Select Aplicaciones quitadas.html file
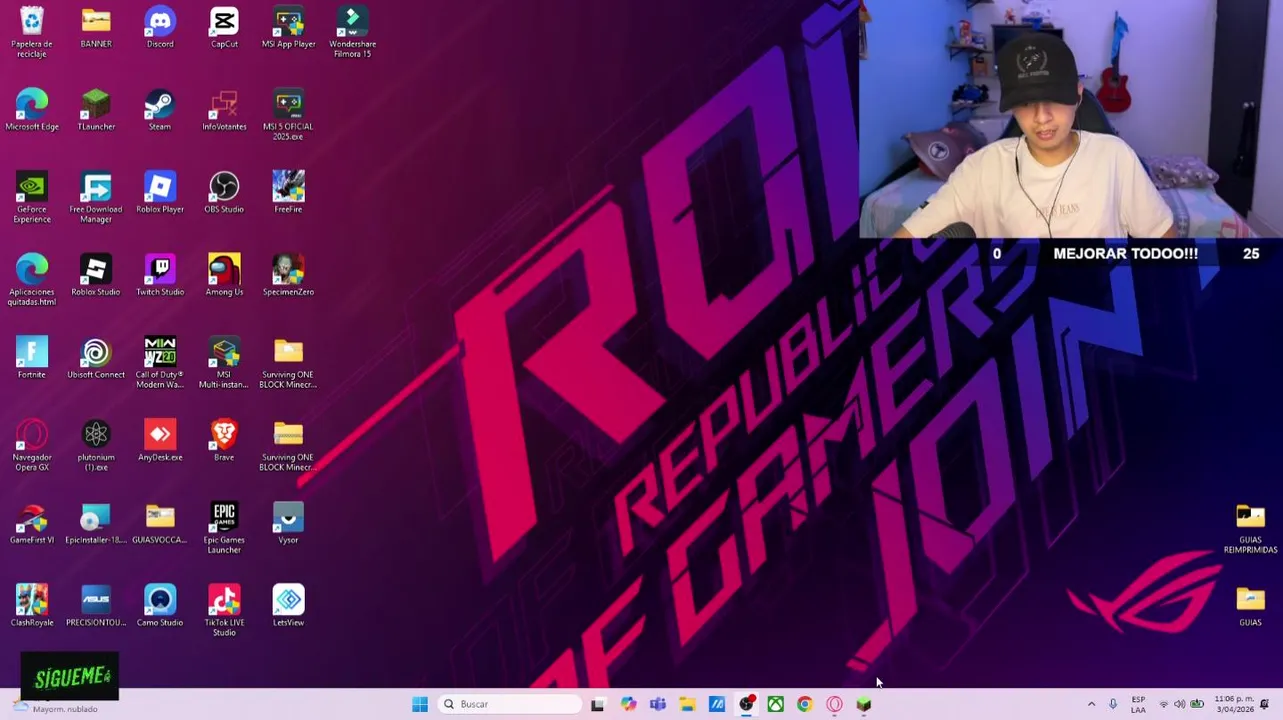This screenshot has width=1283, height=720. pos(32,280)
